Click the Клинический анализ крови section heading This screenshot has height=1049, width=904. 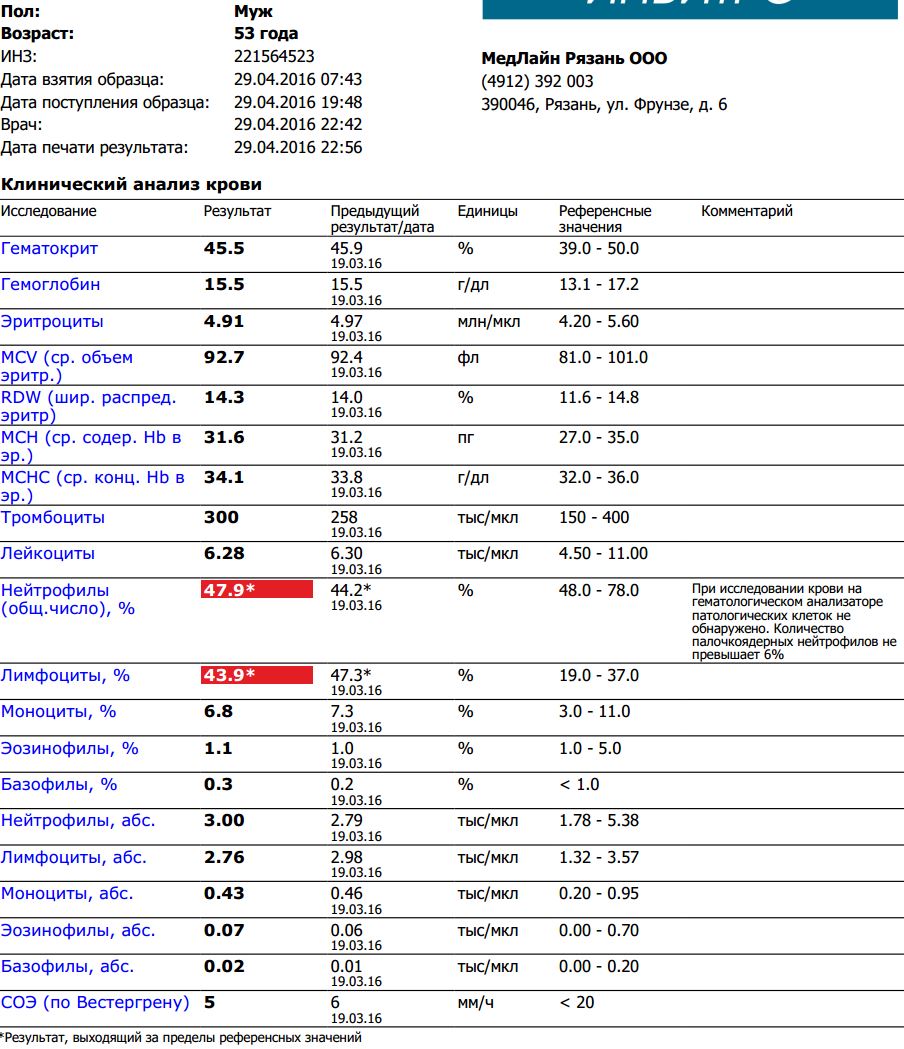coord(131,185)
